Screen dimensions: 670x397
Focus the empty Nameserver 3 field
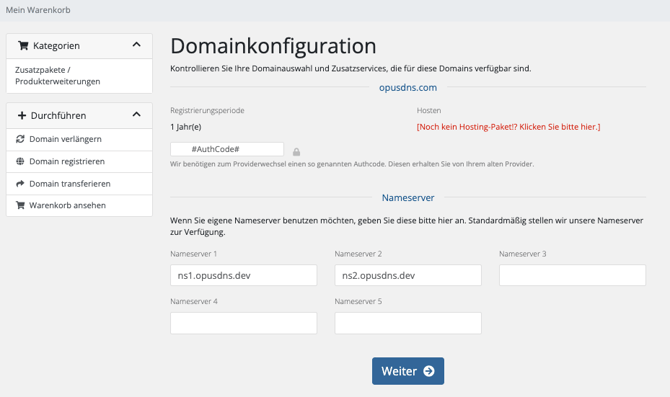coord(573,275)
